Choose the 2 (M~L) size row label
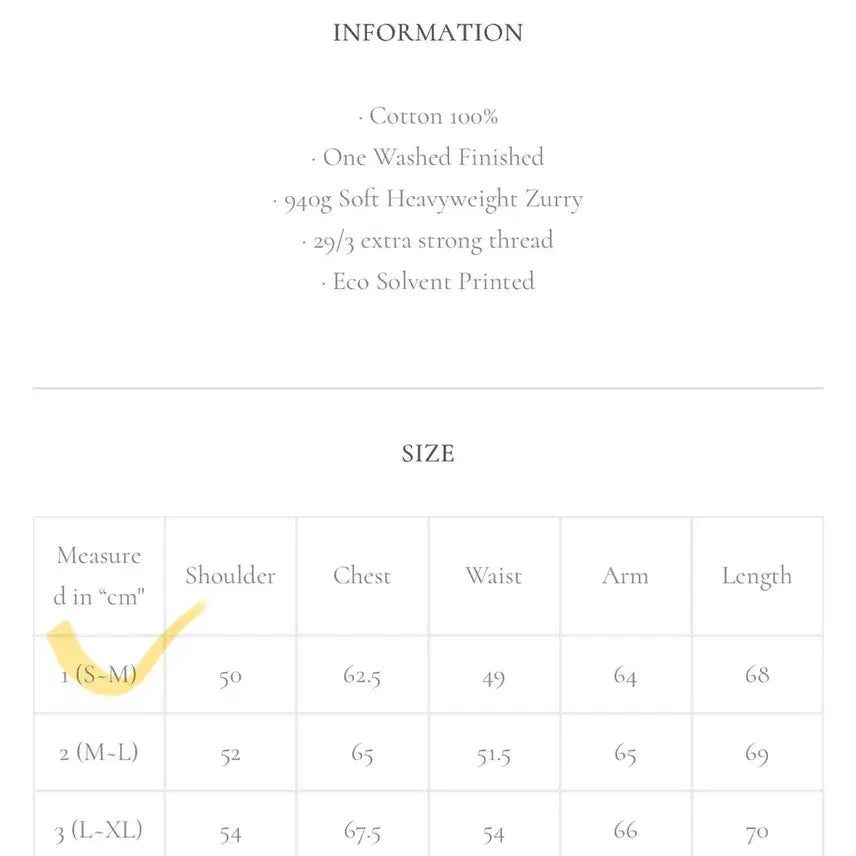The height and width of the screenshot is (856, 856). [98, 752]
